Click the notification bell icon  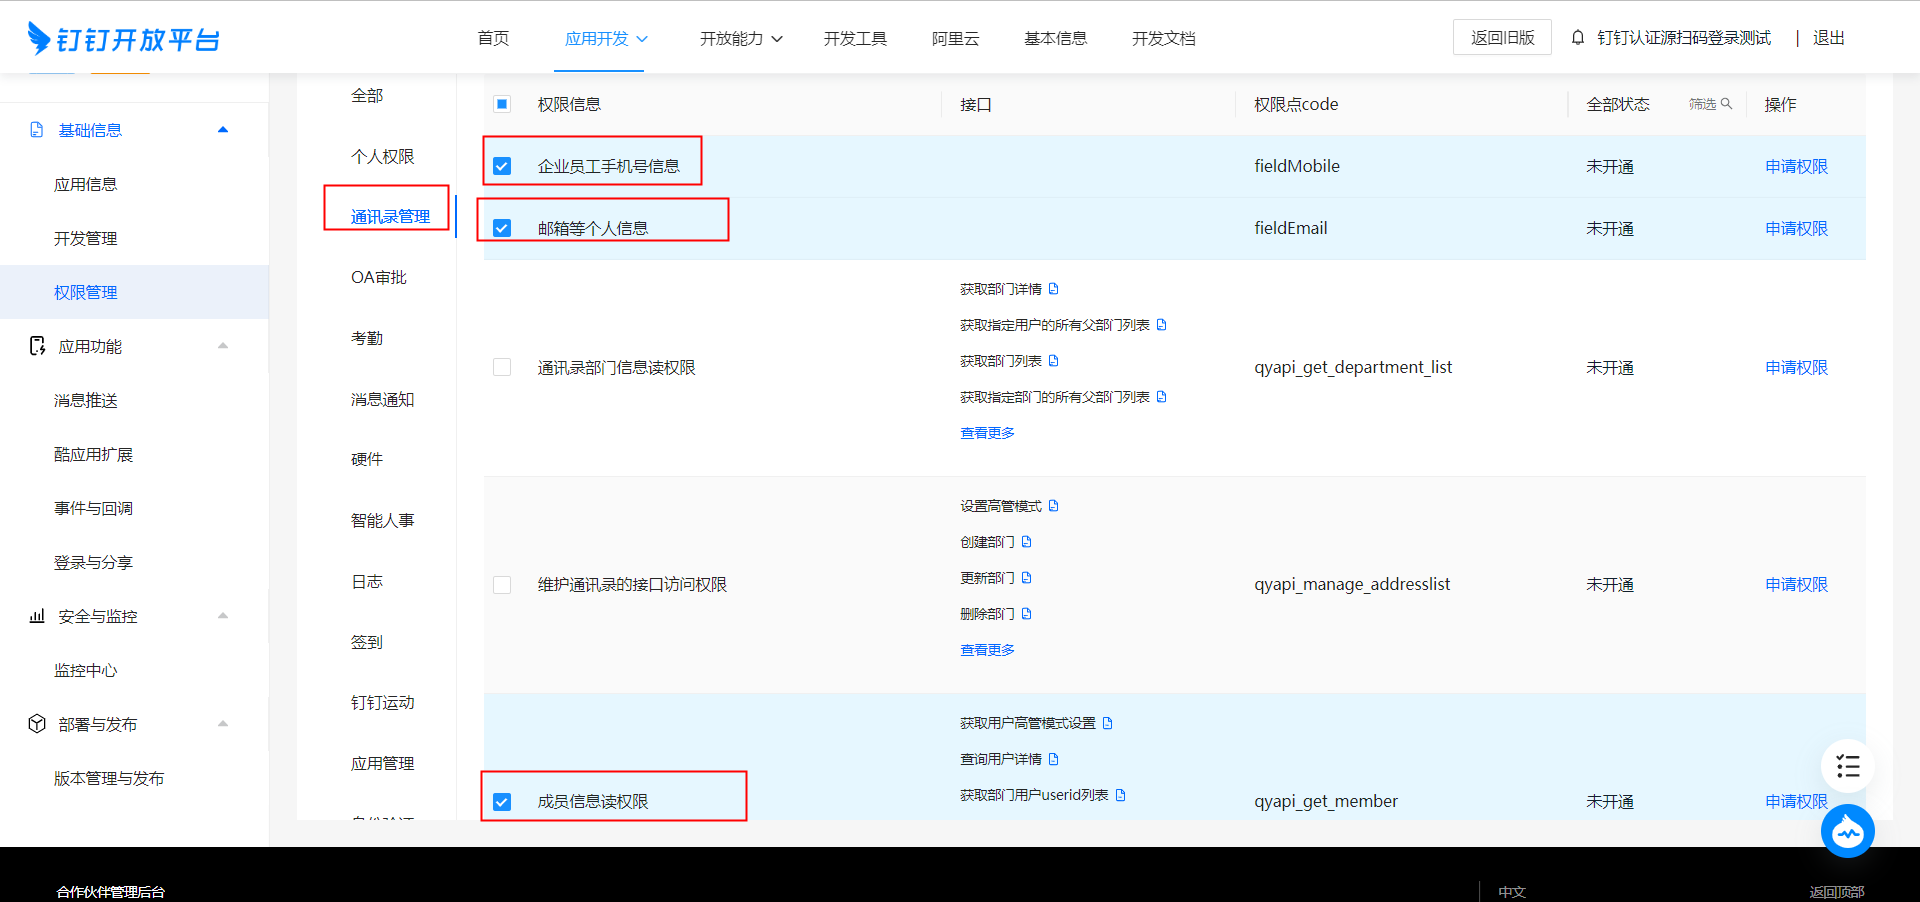[x=1578, y=38]
